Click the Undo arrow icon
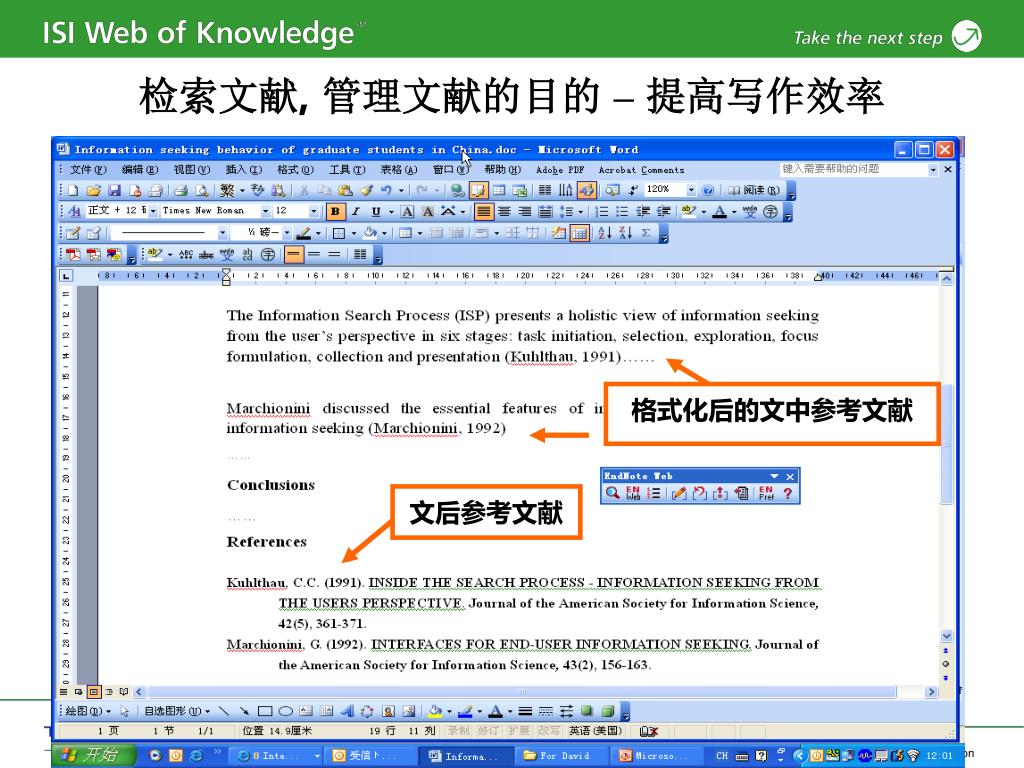1024x768 pixels. click(386, 190)
